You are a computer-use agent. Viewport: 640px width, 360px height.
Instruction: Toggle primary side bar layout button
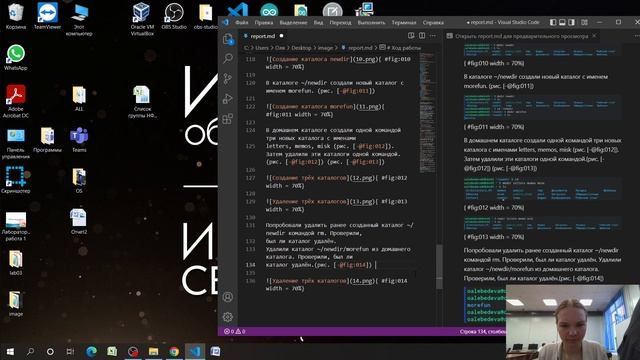553,22
